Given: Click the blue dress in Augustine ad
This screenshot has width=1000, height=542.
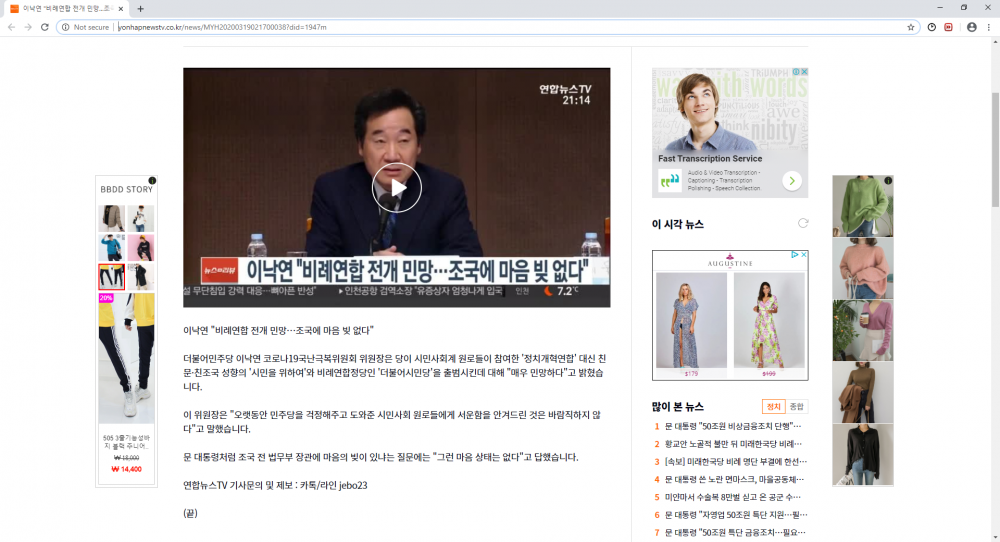Looking at the screenshot, I should 691,320.
